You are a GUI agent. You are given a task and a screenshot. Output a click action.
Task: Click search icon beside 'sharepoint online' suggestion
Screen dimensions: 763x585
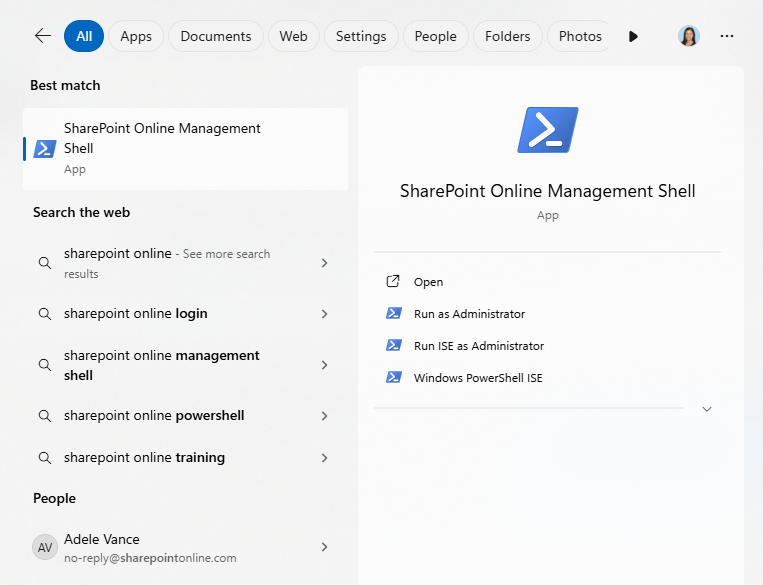click(45, 263)
